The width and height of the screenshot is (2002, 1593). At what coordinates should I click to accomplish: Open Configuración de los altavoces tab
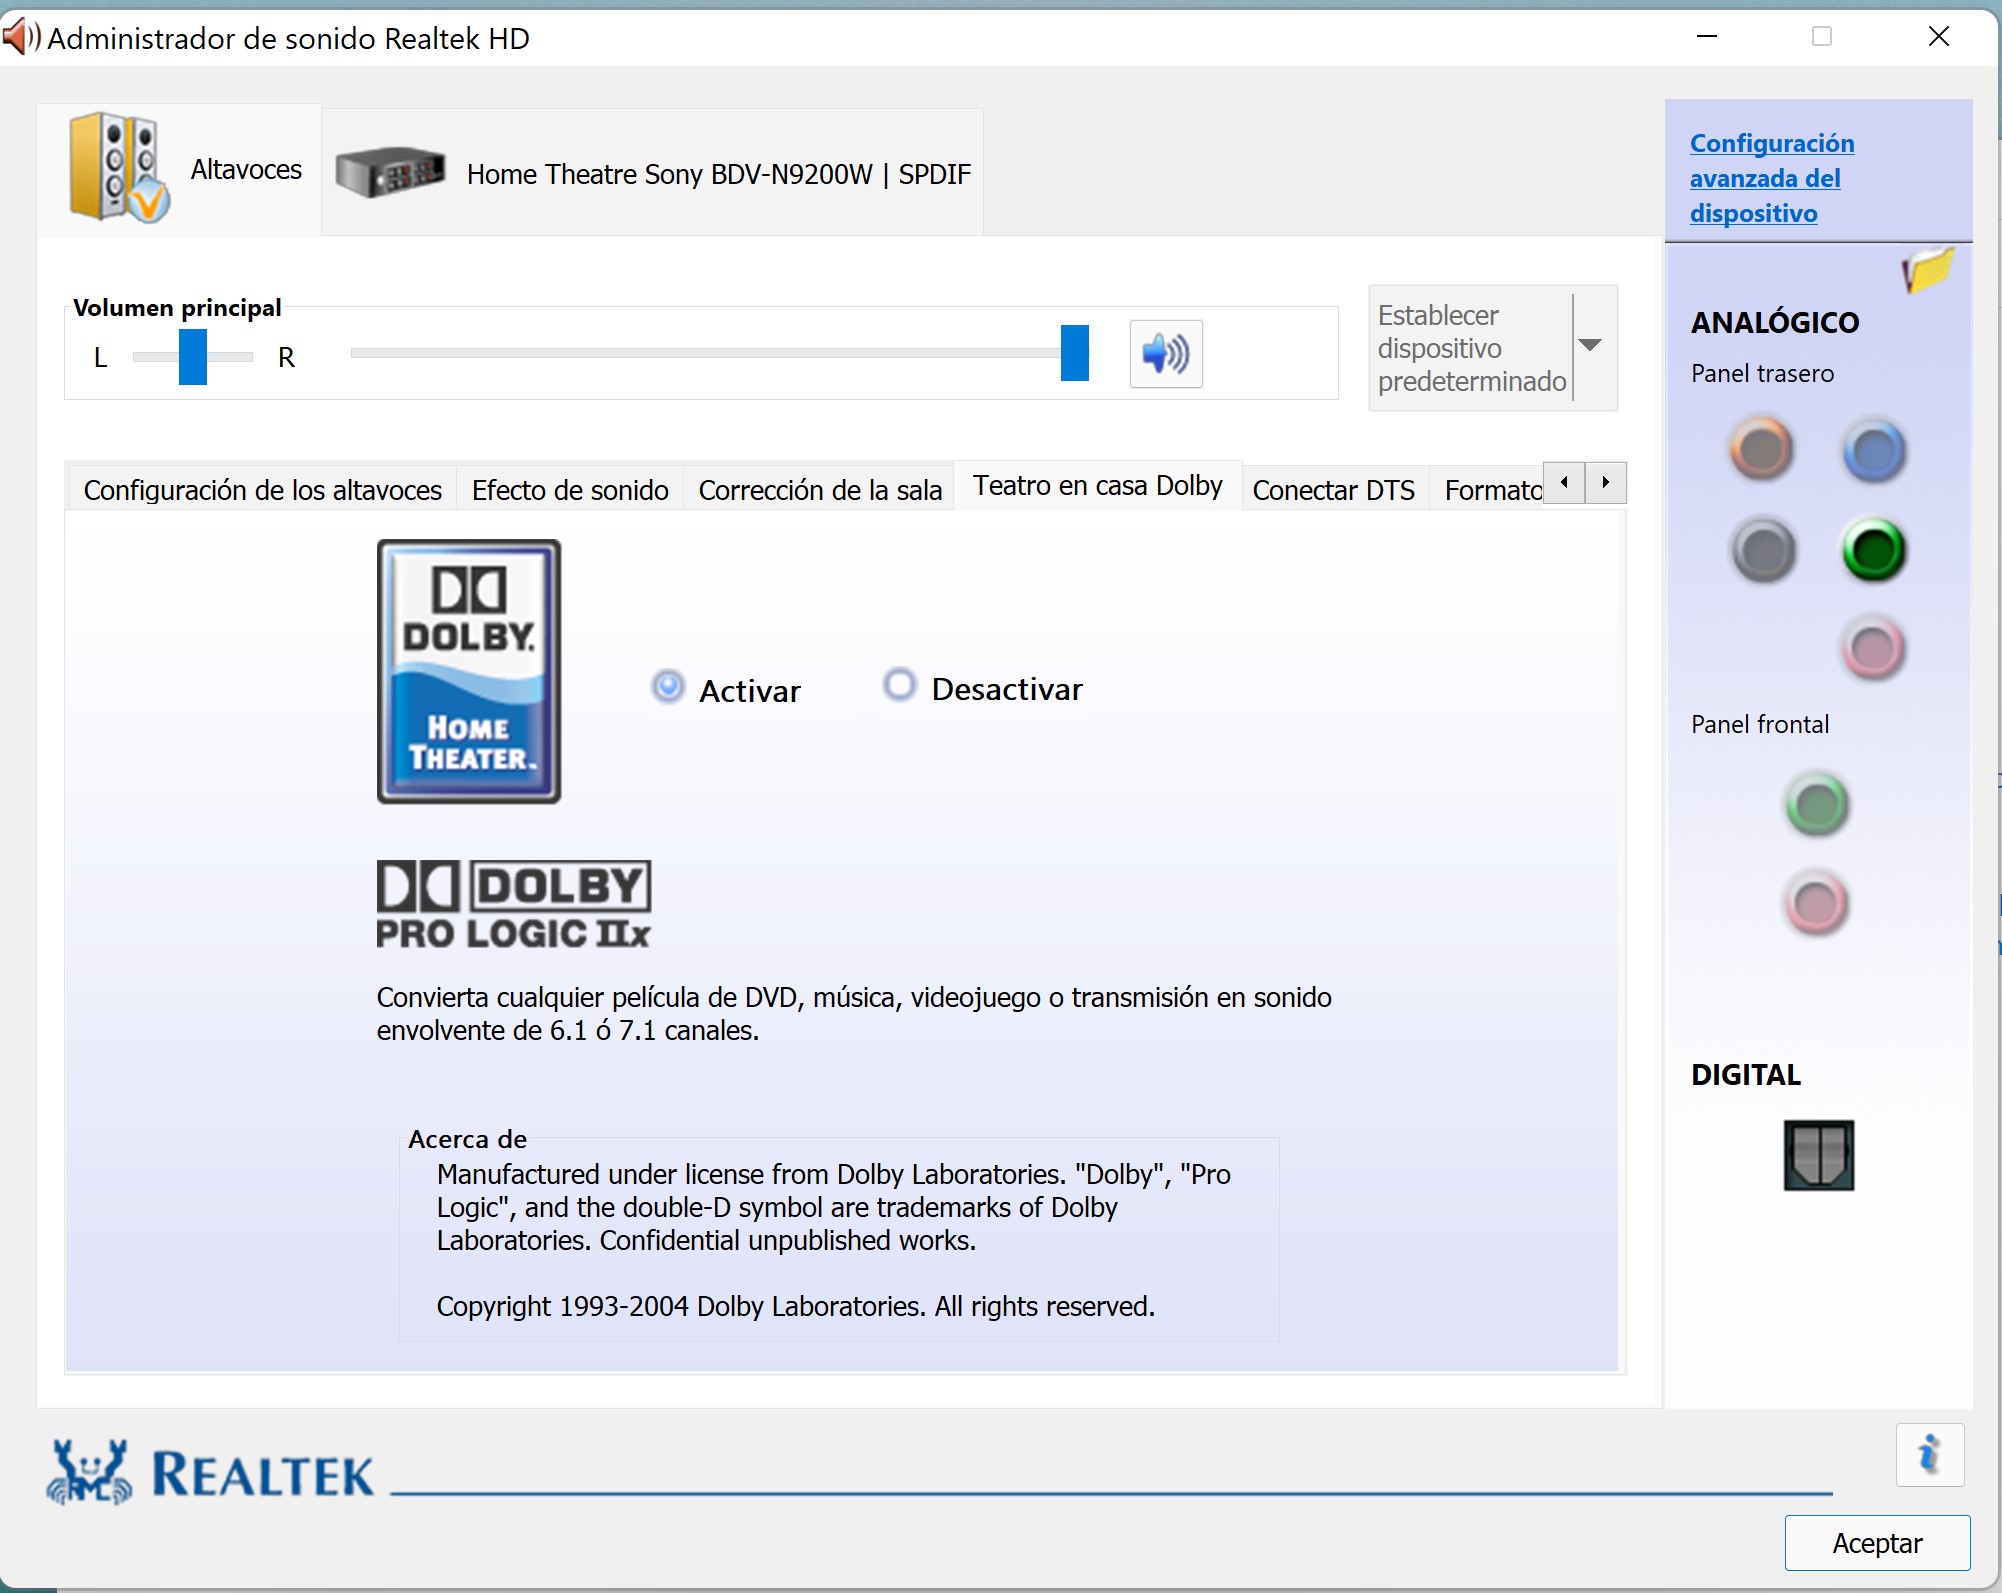coord(262,490)
